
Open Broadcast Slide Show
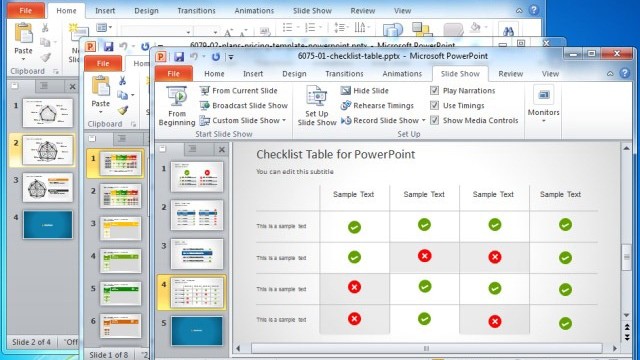point(244,105)
